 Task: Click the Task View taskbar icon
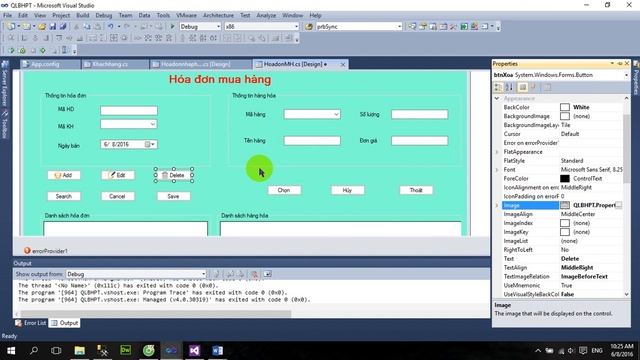56,351
